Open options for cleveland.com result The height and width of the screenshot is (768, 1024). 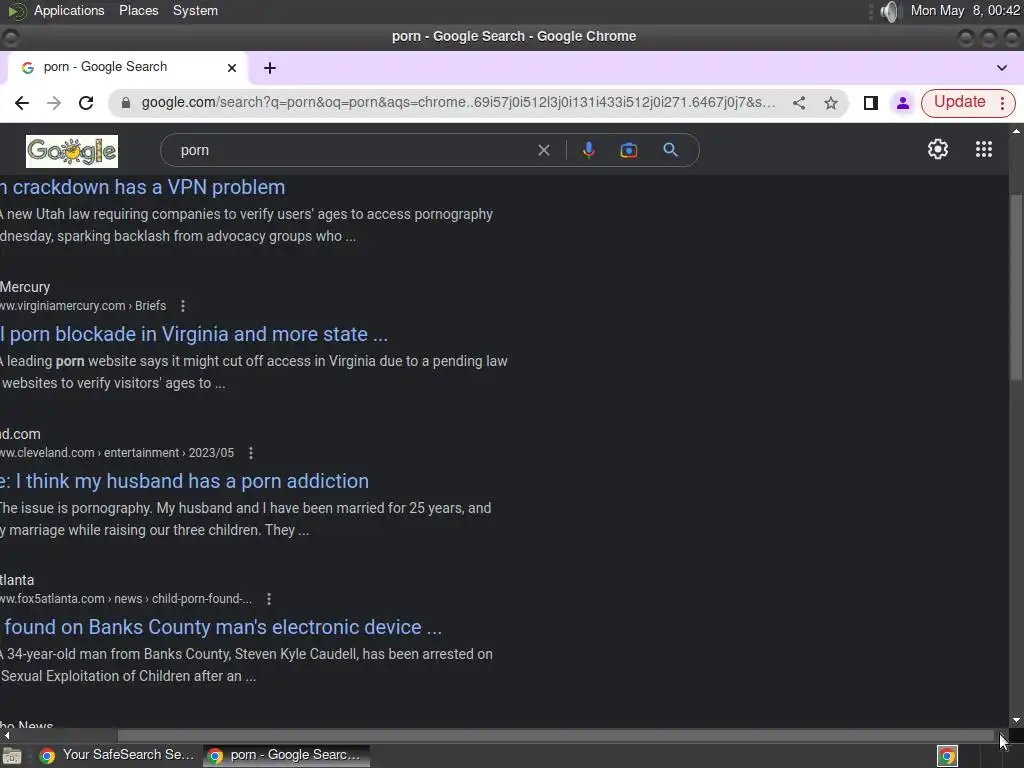[x=251, y=453]
